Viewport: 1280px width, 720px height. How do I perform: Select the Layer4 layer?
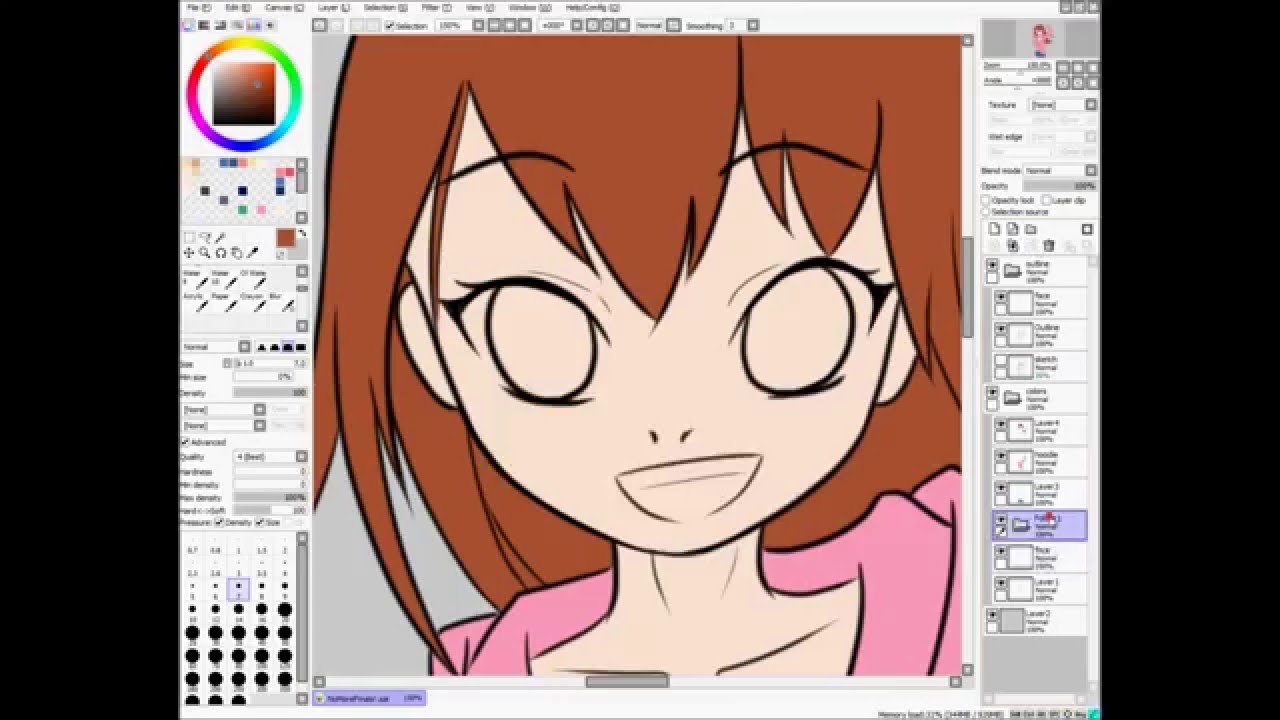tap(1040, 431)
